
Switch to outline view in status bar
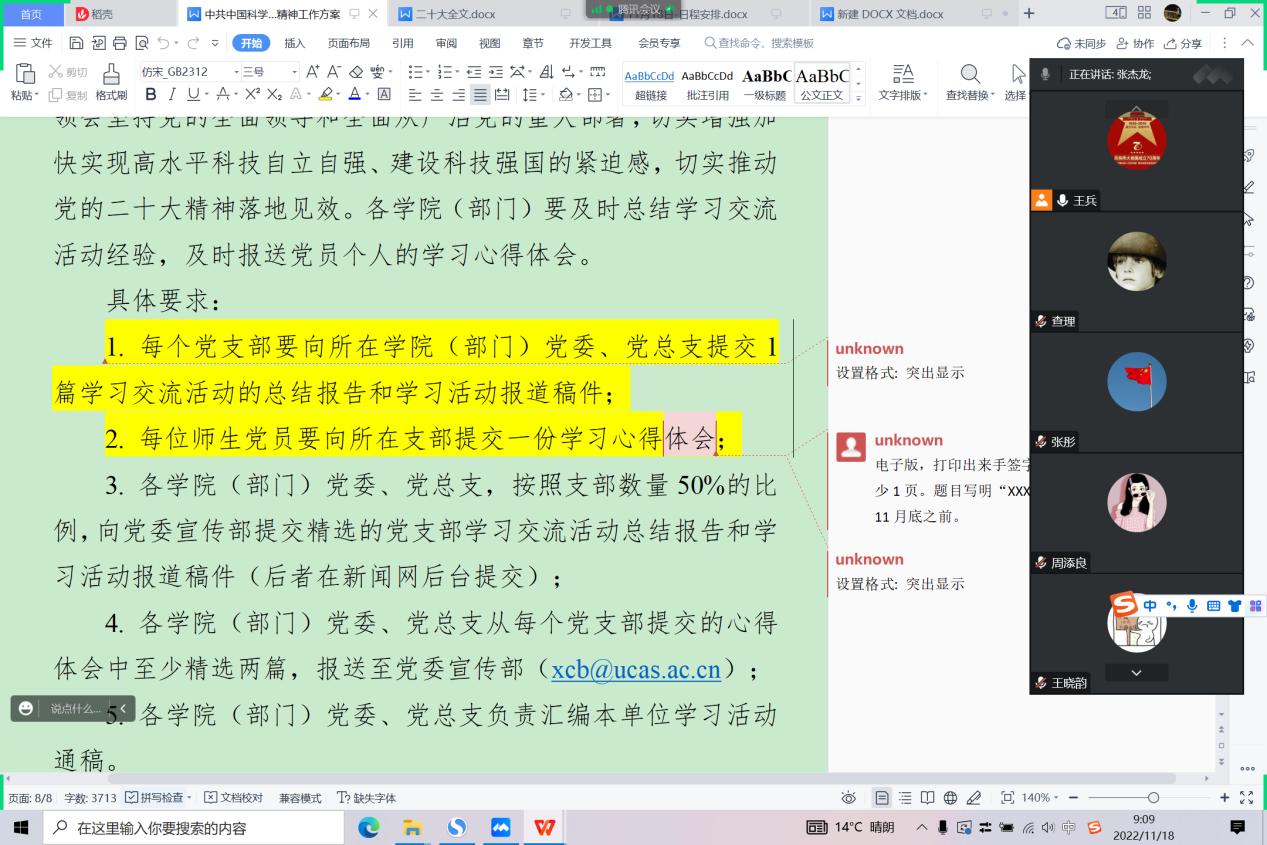coord(905,798)
